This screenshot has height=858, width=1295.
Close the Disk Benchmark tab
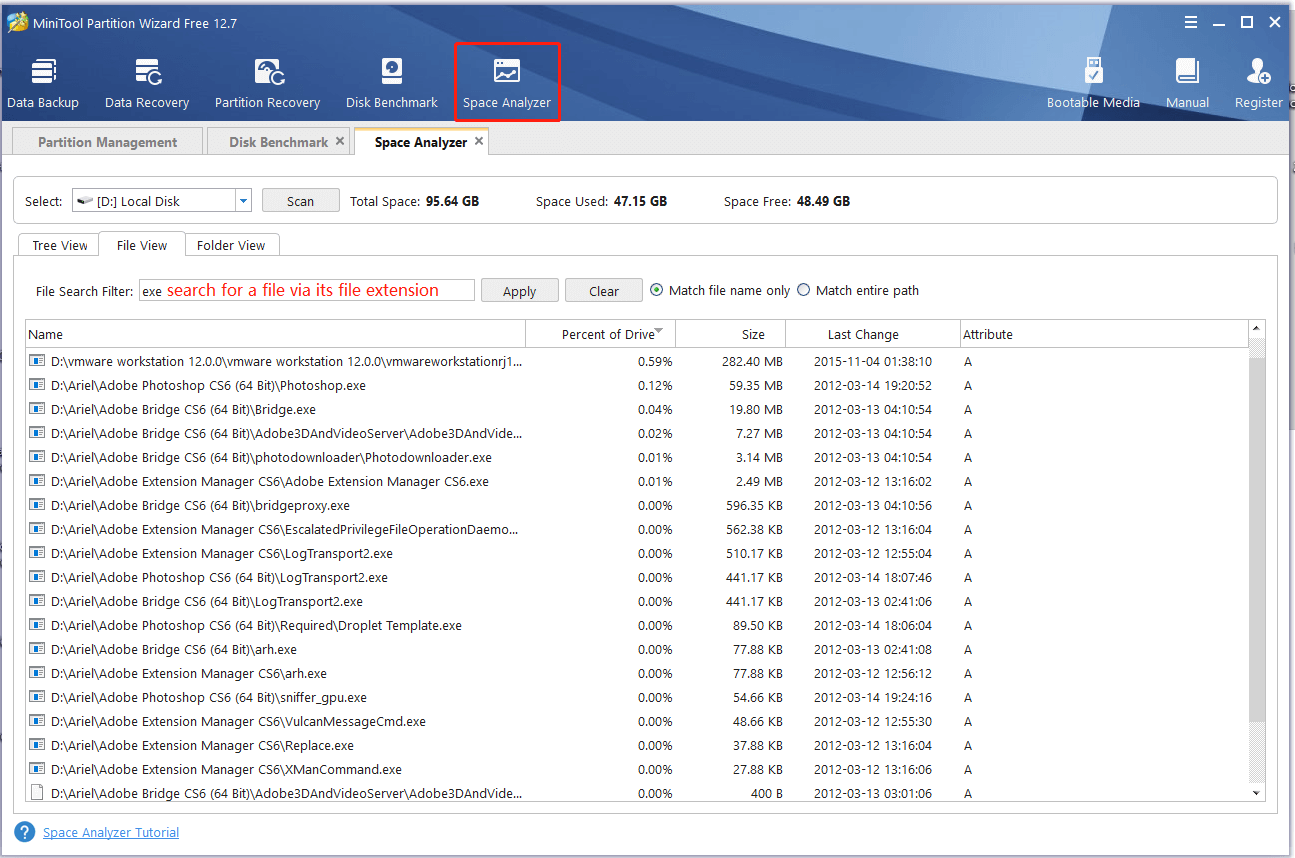point(340,141)
